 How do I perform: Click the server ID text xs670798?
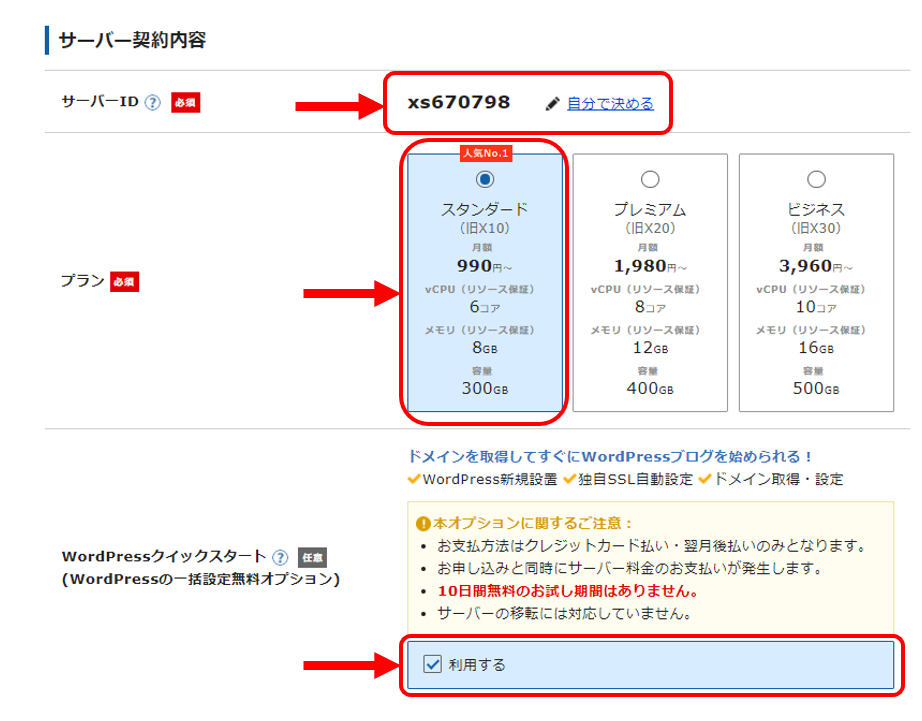coord(459,102)
